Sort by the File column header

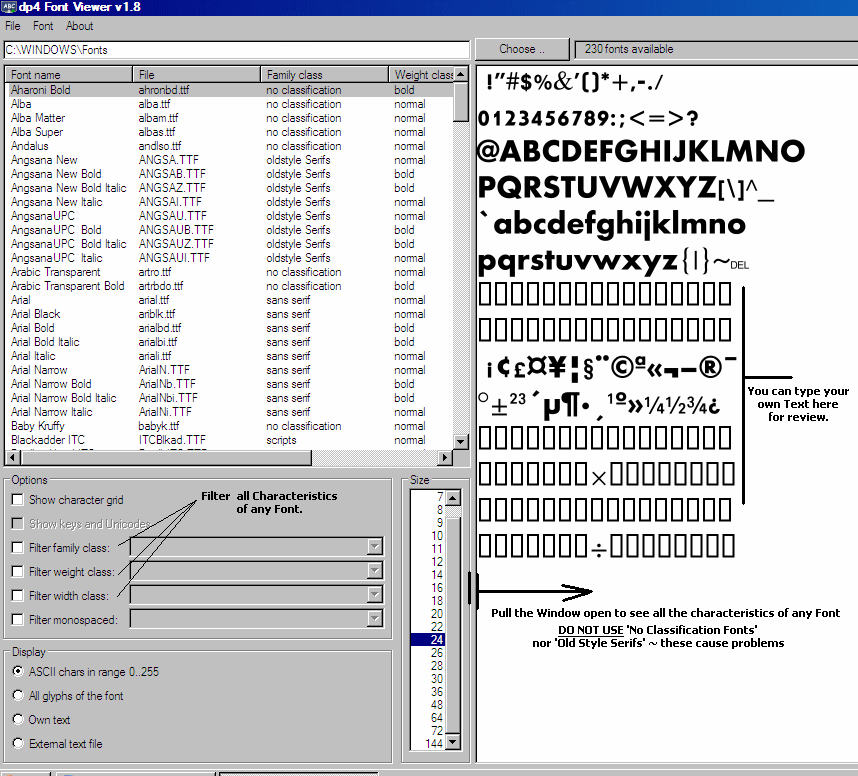[x=196, y=74]
